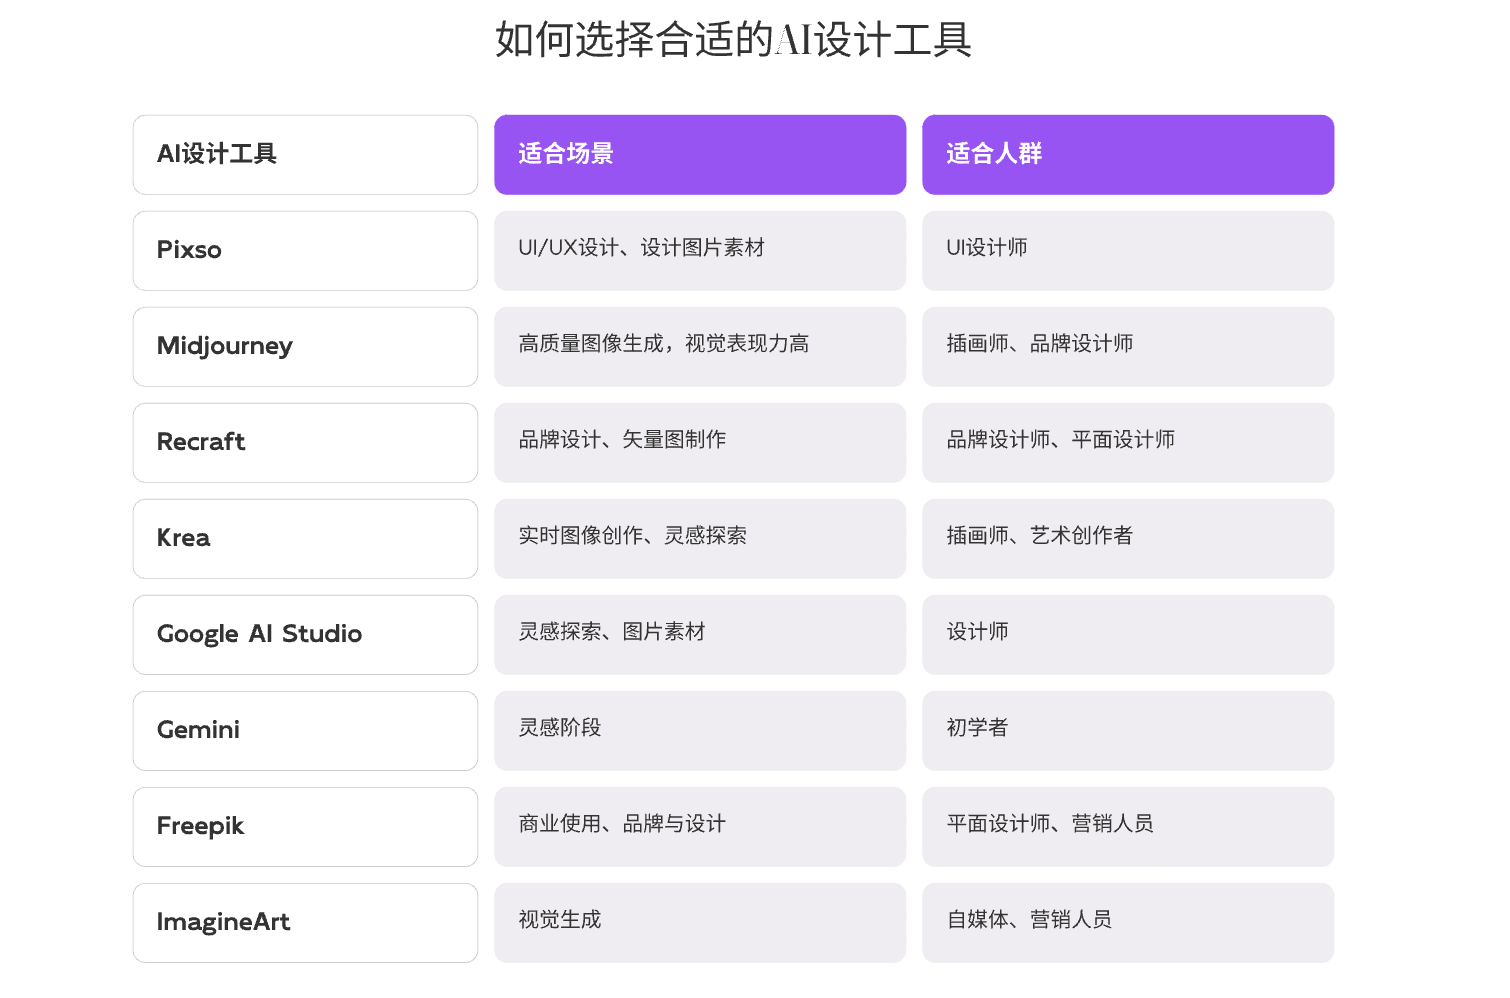Select the Google AI Studio card
Viewport: 1510px width, 998px height.
(x=305, y=634)
